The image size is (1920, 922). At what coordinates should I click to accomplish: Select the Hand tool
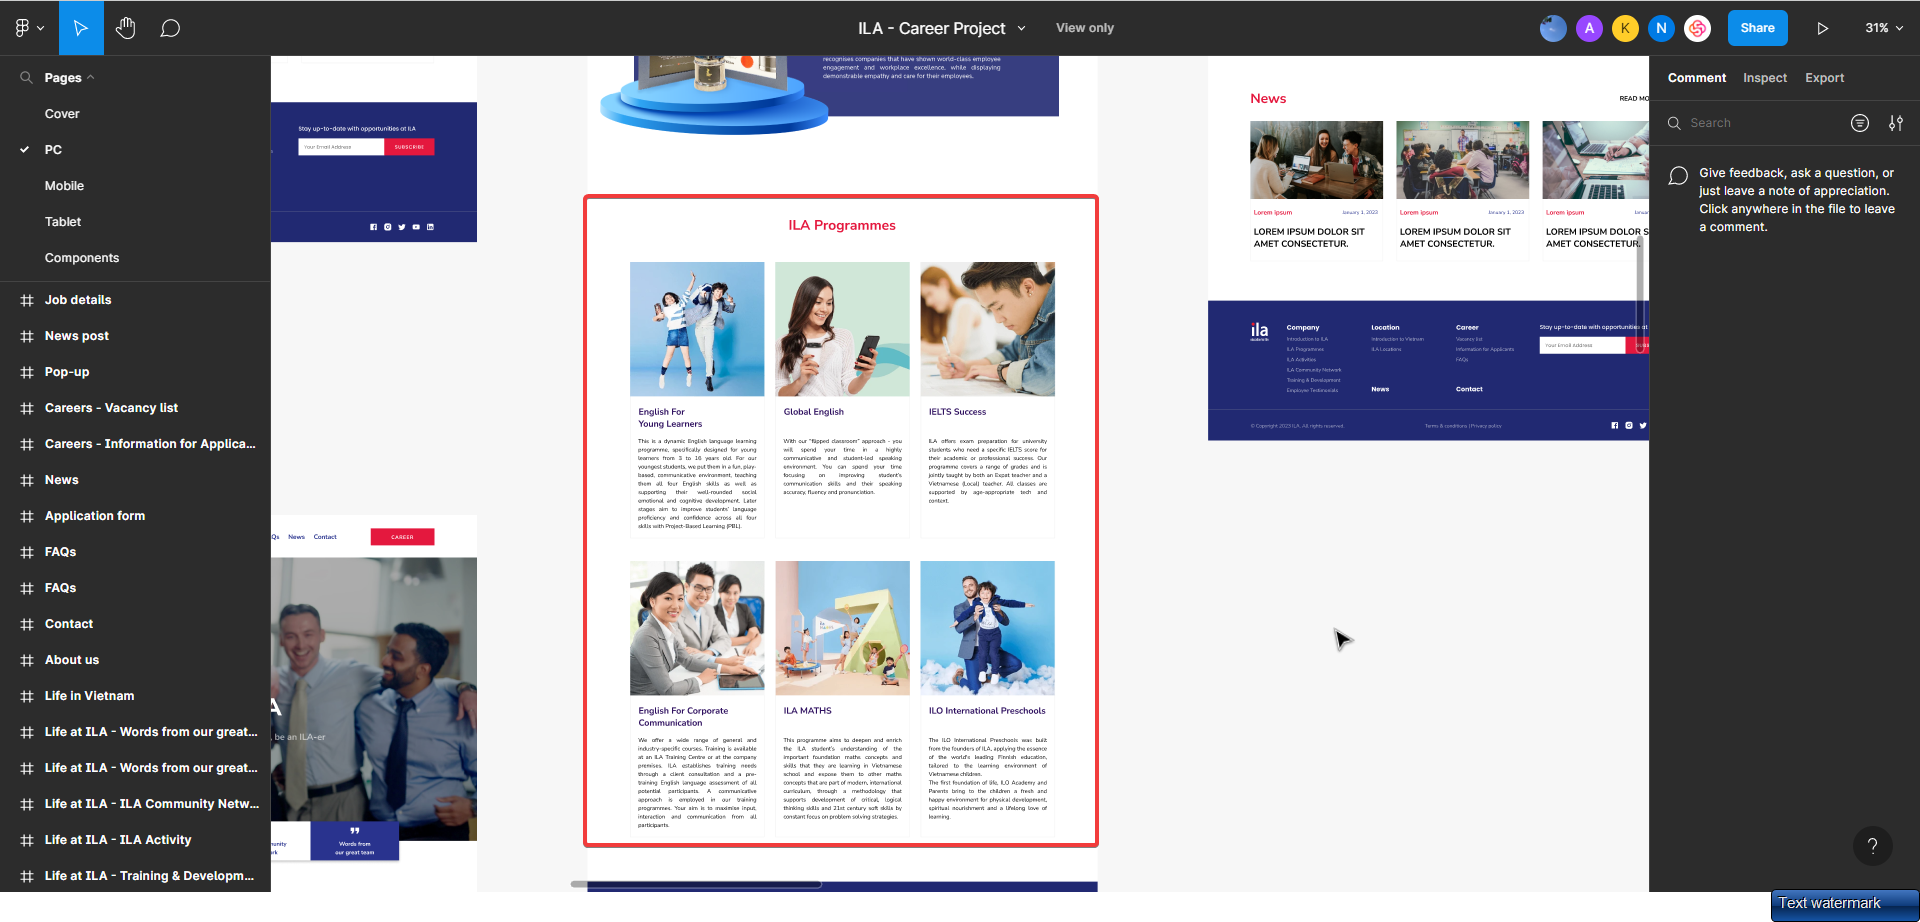(125, 28)
